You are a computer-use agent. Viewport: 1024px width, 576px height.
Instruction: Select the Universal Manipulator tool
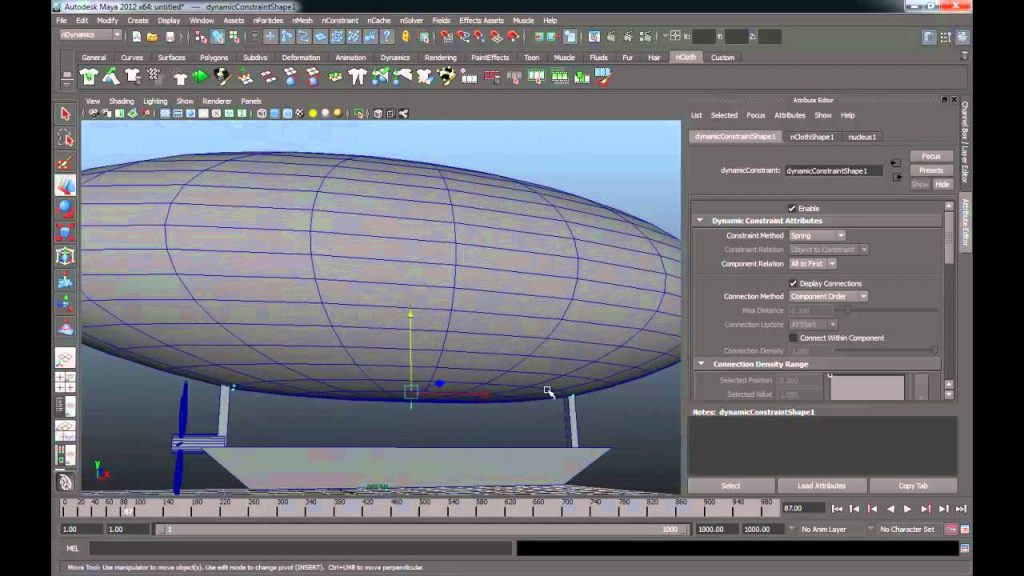(x=65, y=256)
